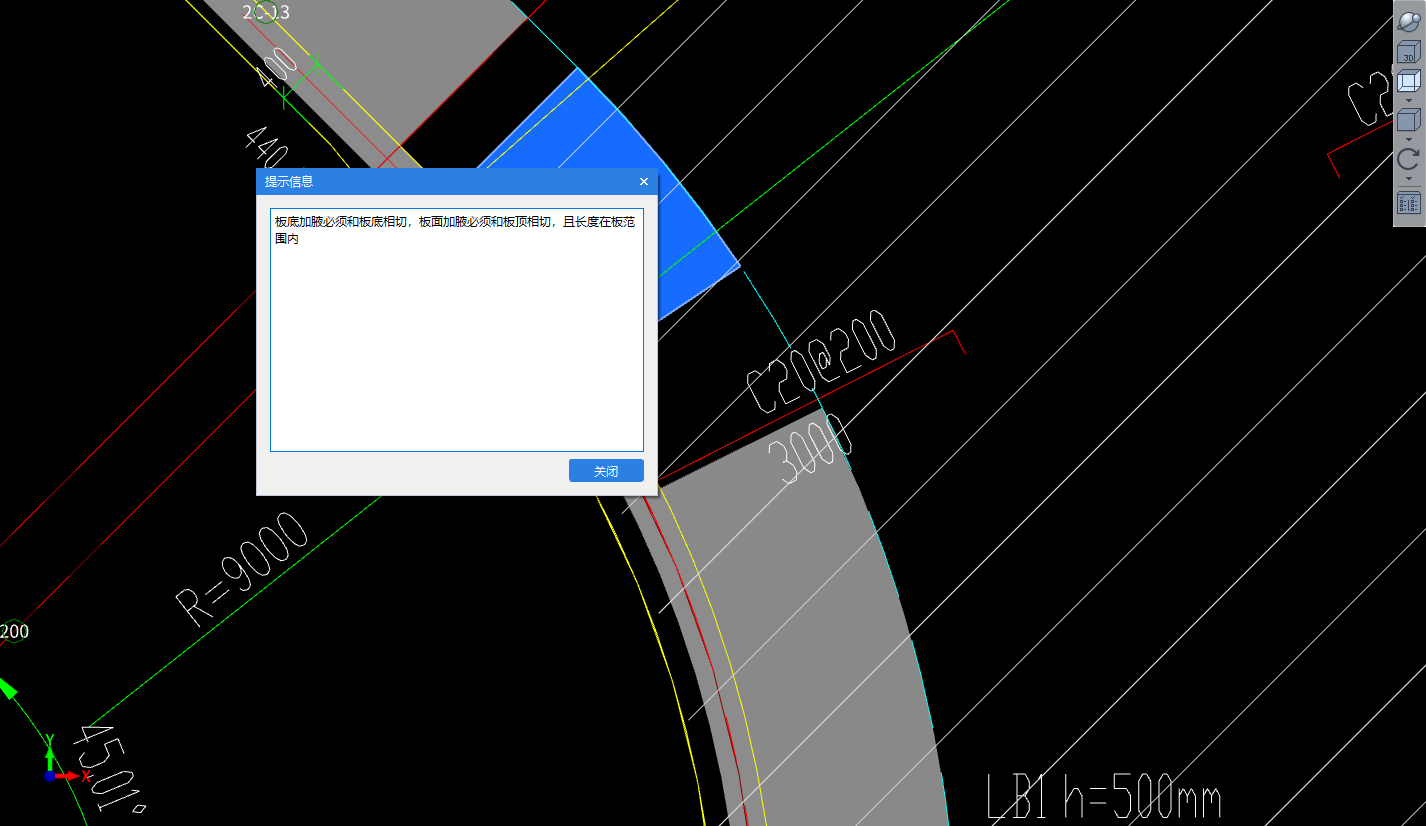Expand the dropdown under the solid cube

1408,139
